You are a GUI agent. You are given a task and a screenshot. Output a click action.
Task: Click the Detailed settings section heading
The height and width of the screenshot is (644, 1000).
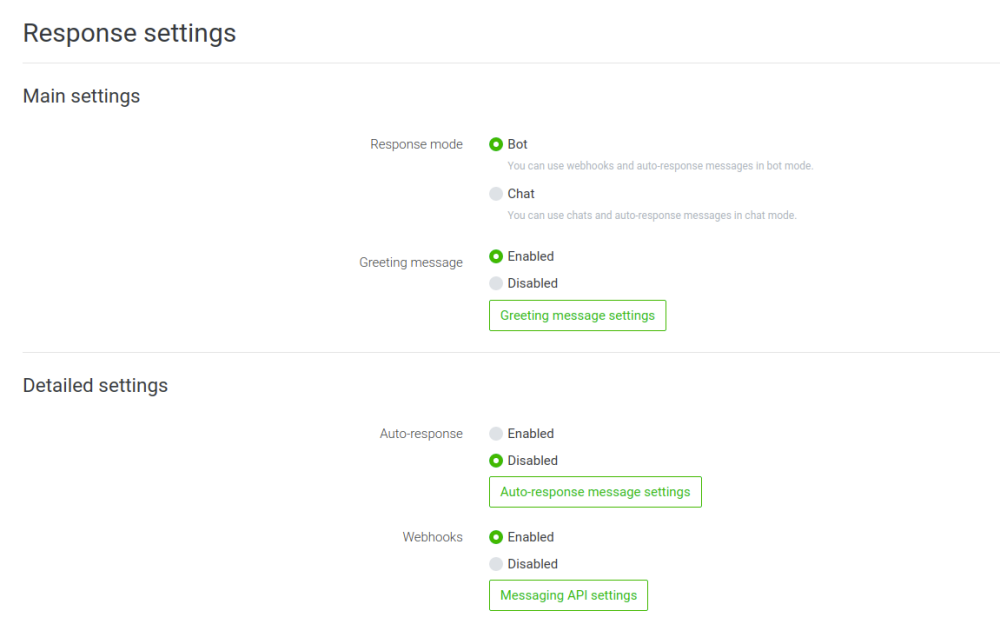pyautogui.click(x=95, y=386)
